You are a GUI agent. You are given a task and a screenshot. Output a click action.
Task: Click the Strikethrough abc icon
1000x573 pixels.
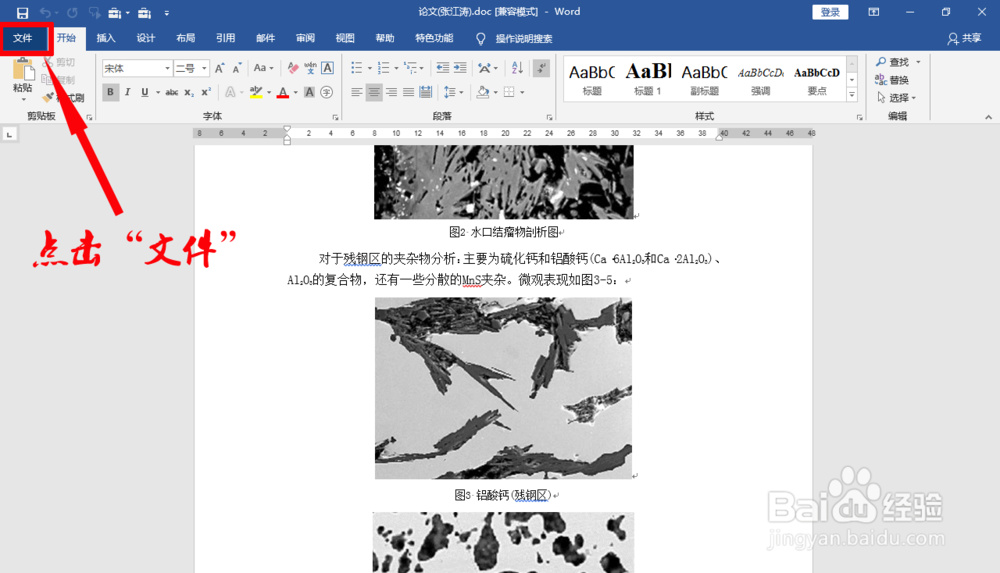click(x=172, y=93)
